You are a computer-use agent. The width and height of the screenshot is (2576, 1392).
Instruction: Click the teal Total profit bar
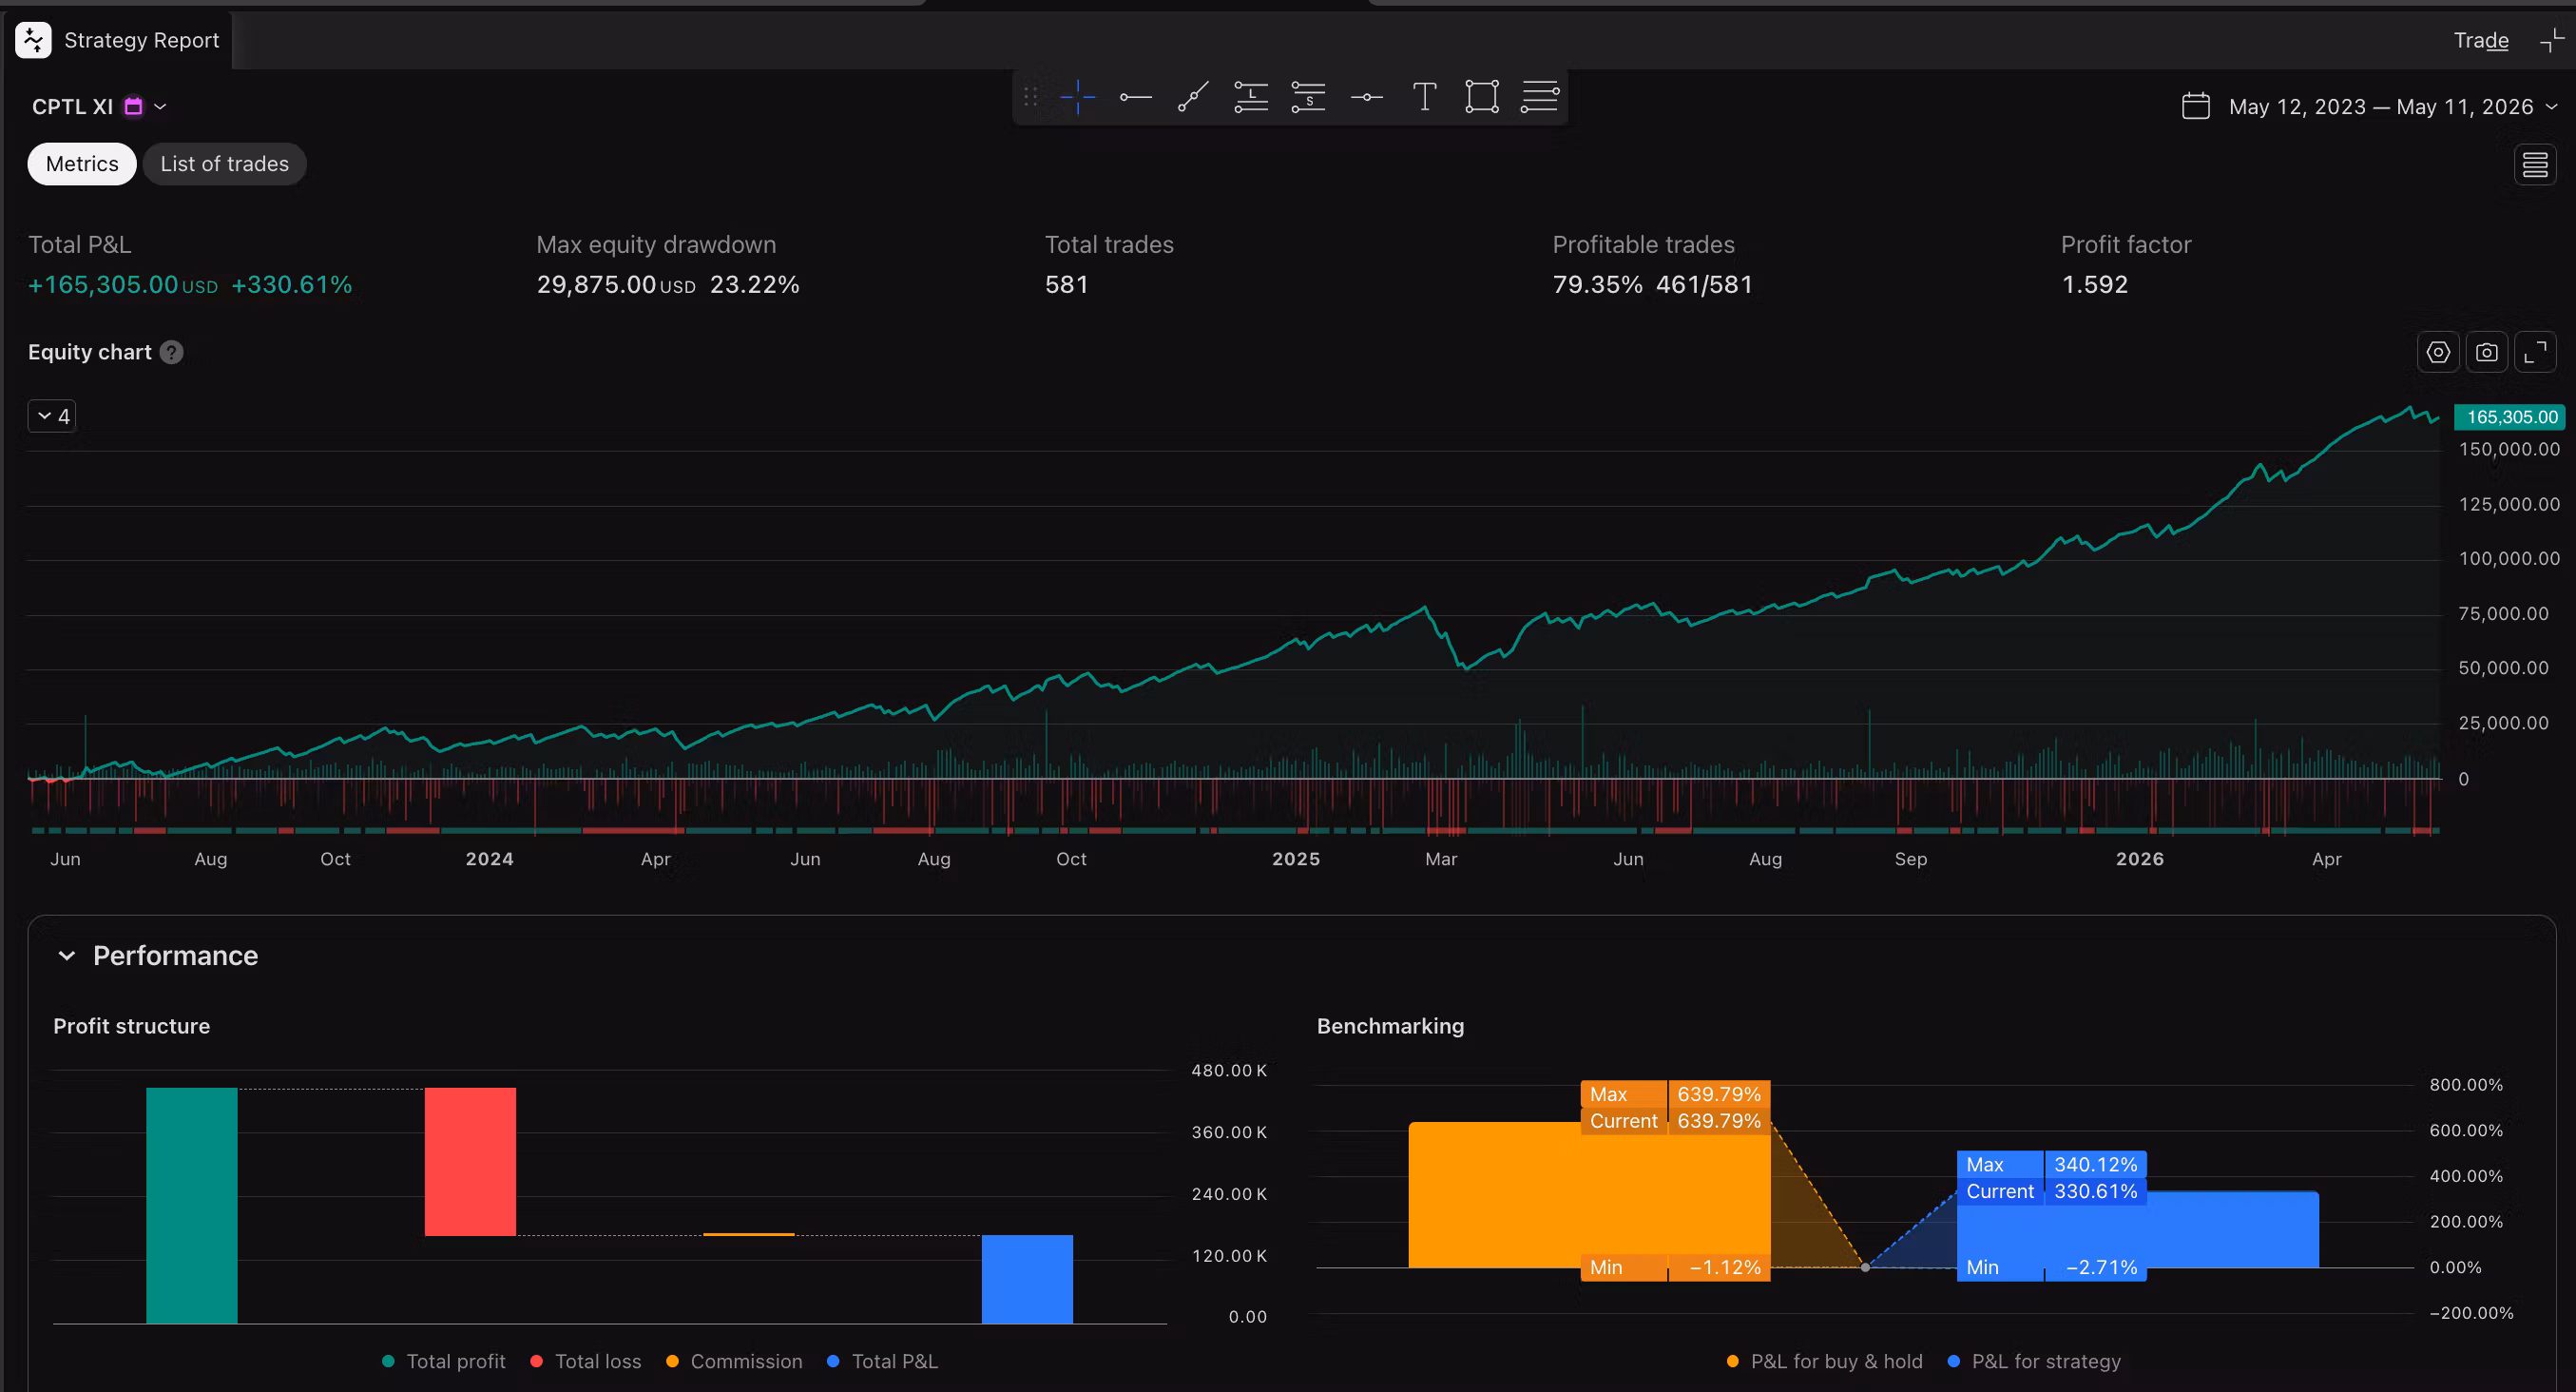[192, 1206]
